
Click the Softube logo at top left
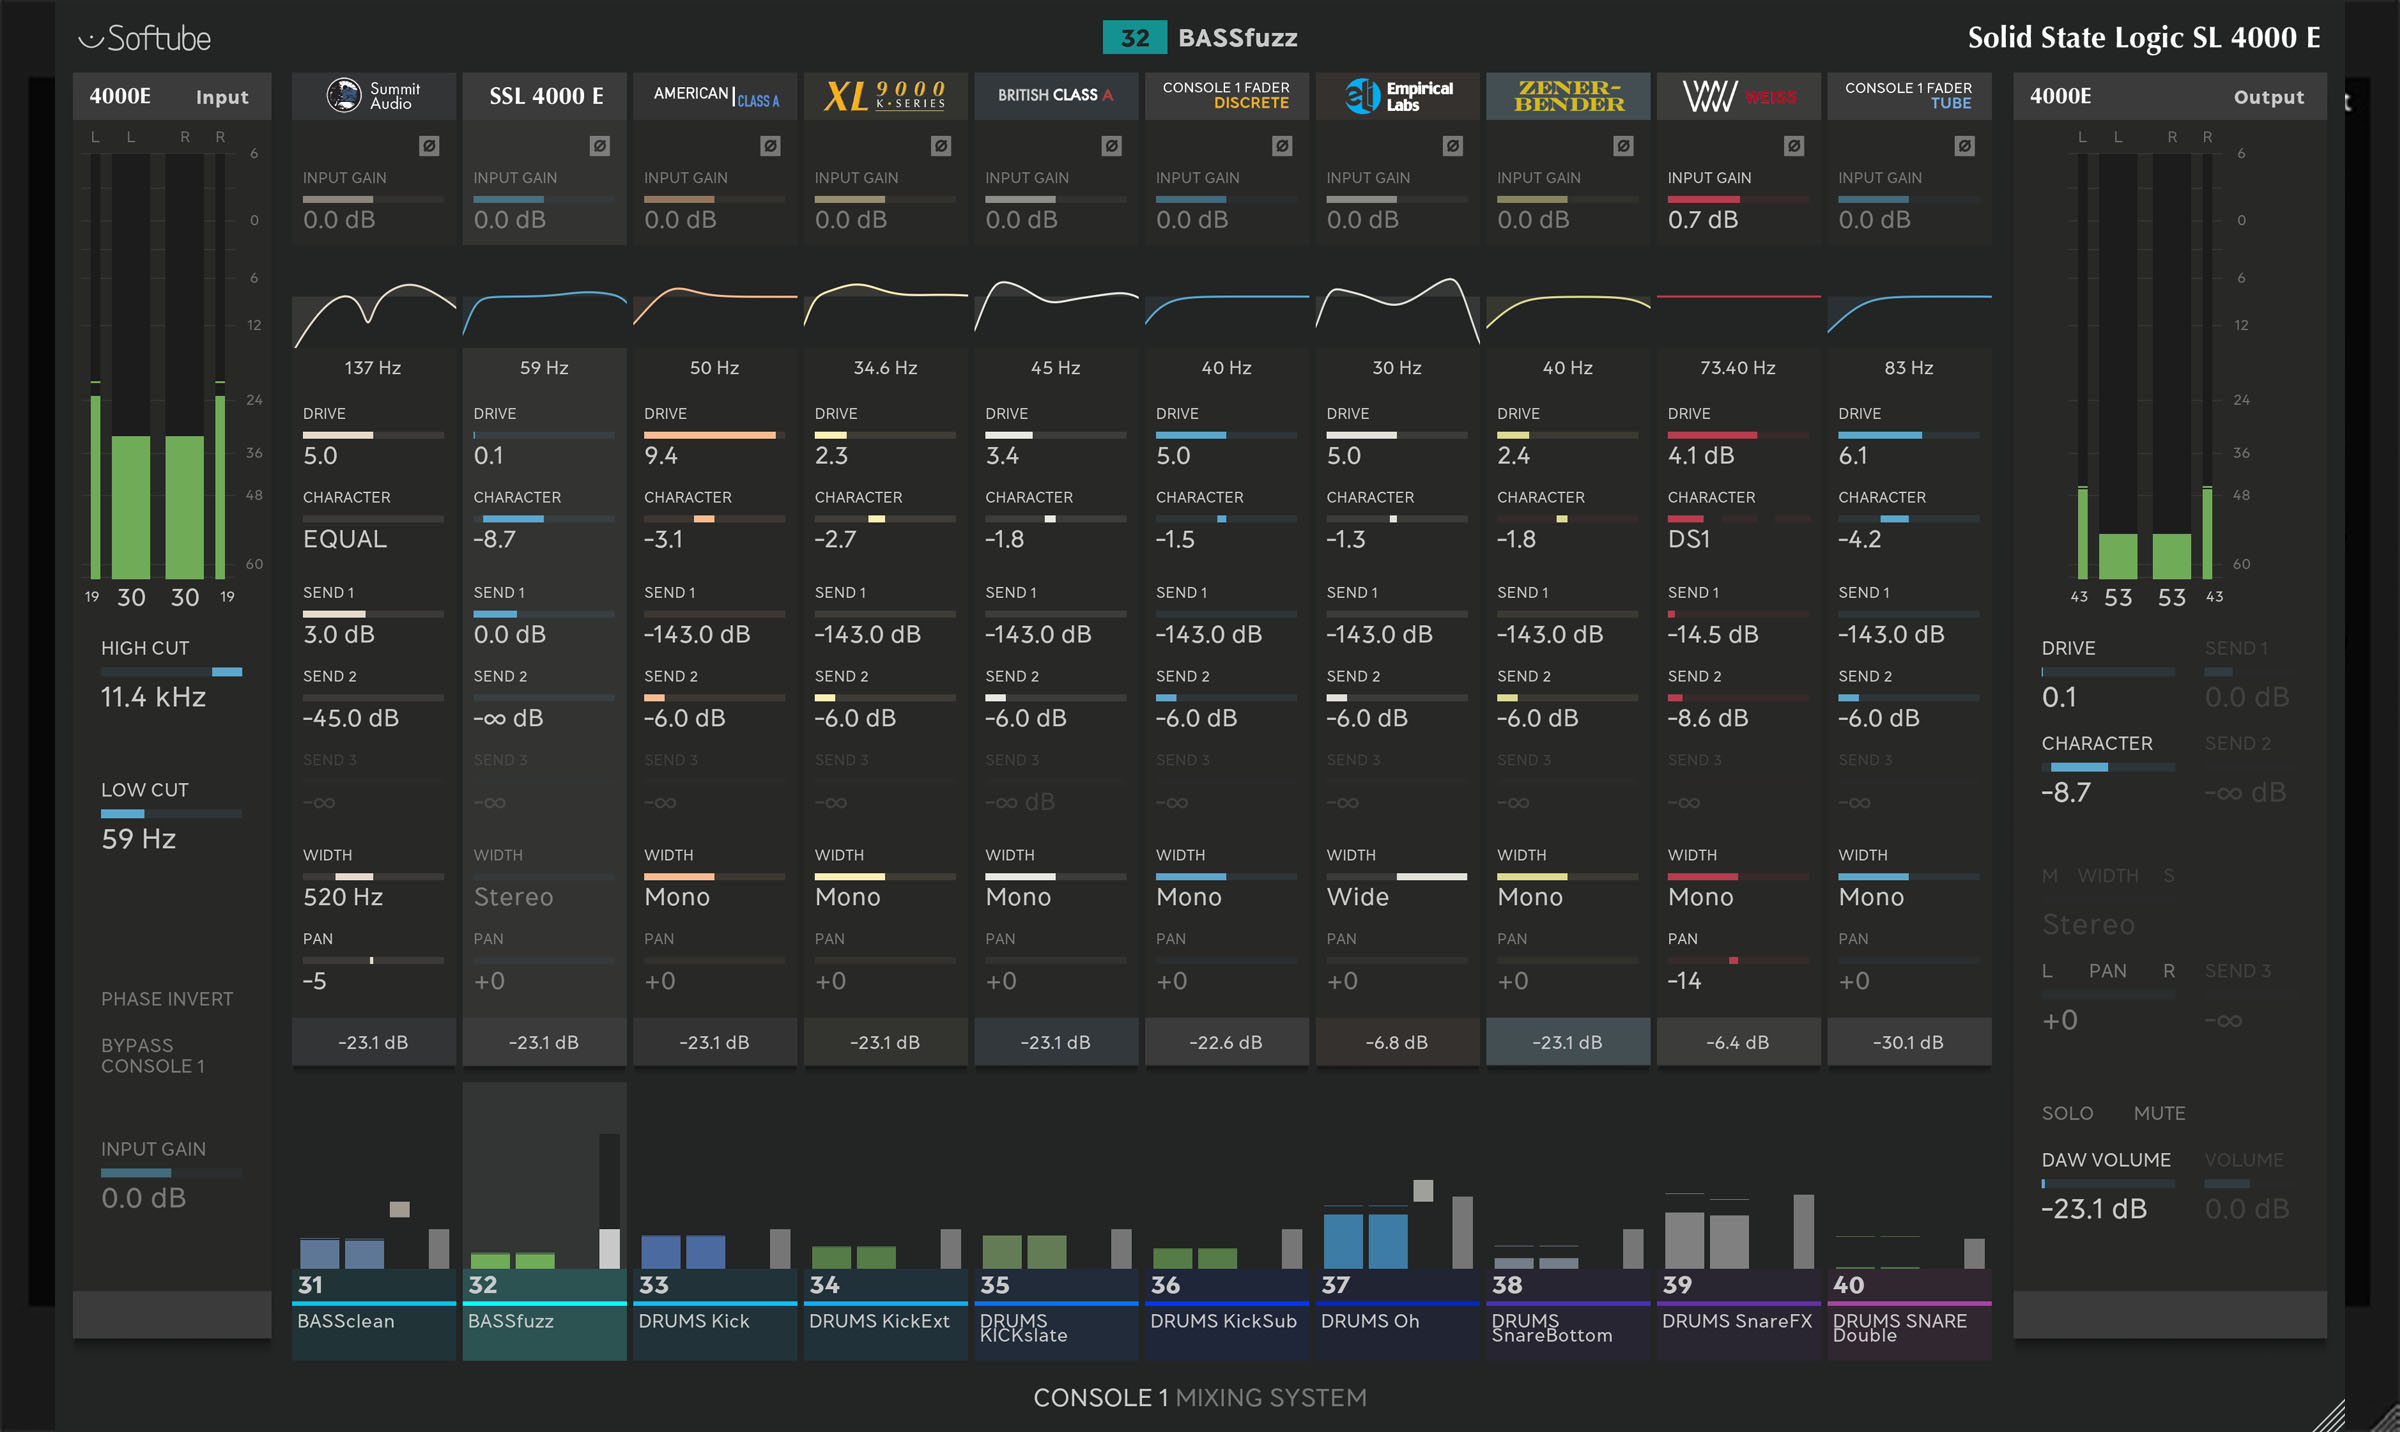pos(145,38)
